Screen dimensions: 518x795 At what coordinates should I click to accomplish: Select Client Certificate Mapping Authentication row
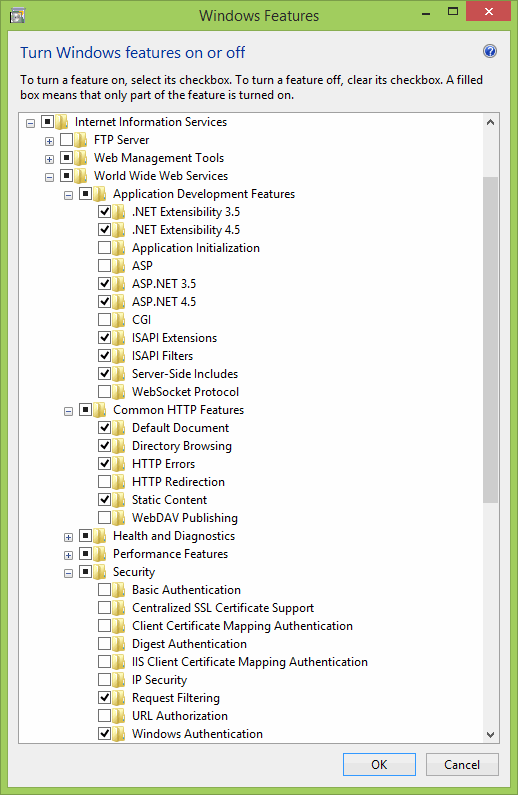pos(242,626)
